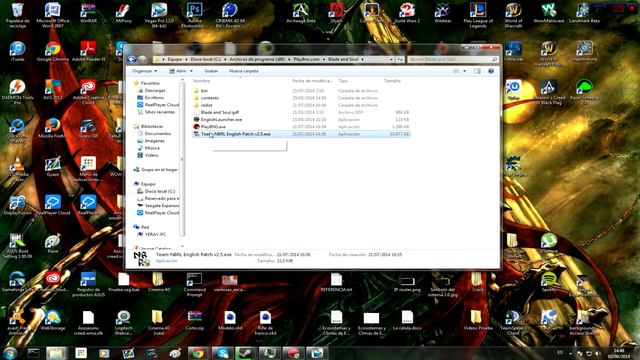Click the taskbar clock and date

619,353
